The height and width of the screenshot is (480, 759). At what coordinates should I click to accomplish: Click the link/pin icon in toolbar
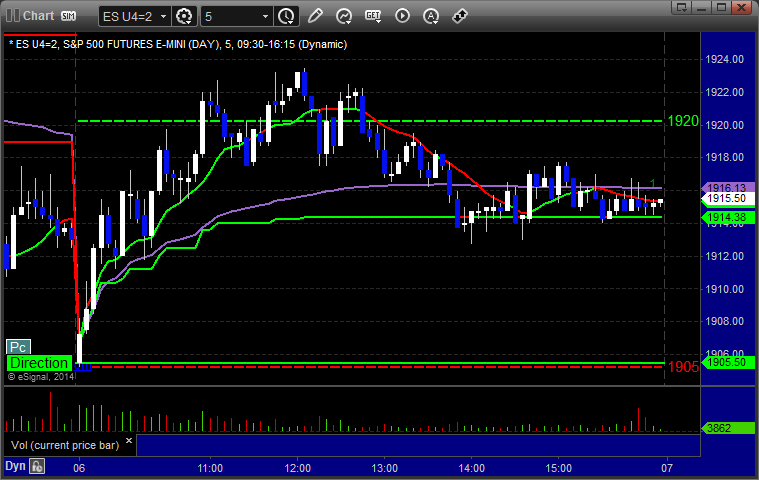tap(460, 16)
